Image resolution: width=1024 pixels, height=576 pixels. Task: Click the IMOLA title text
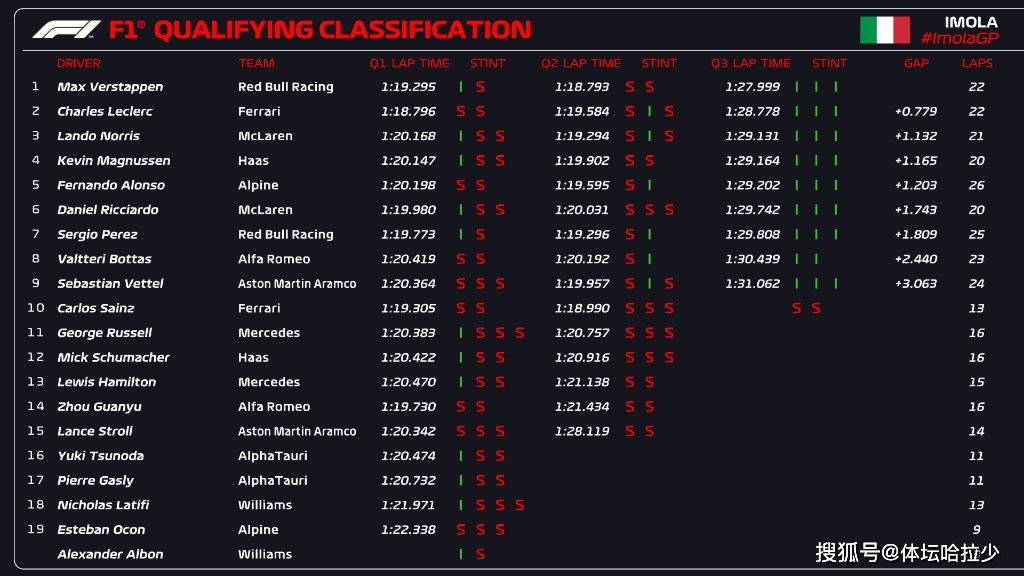[x=971, y=22]
